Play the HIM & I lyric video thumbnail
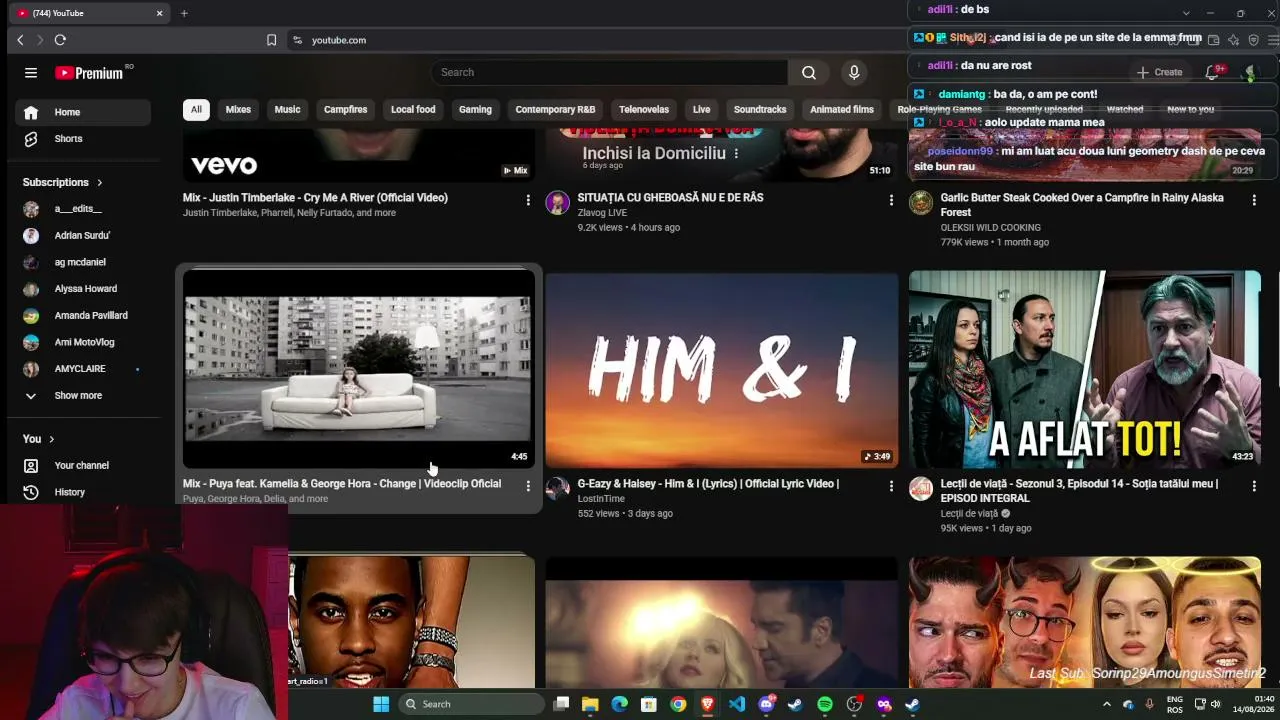This screenshot has width=1280, height=720. (x=722, y=369)
